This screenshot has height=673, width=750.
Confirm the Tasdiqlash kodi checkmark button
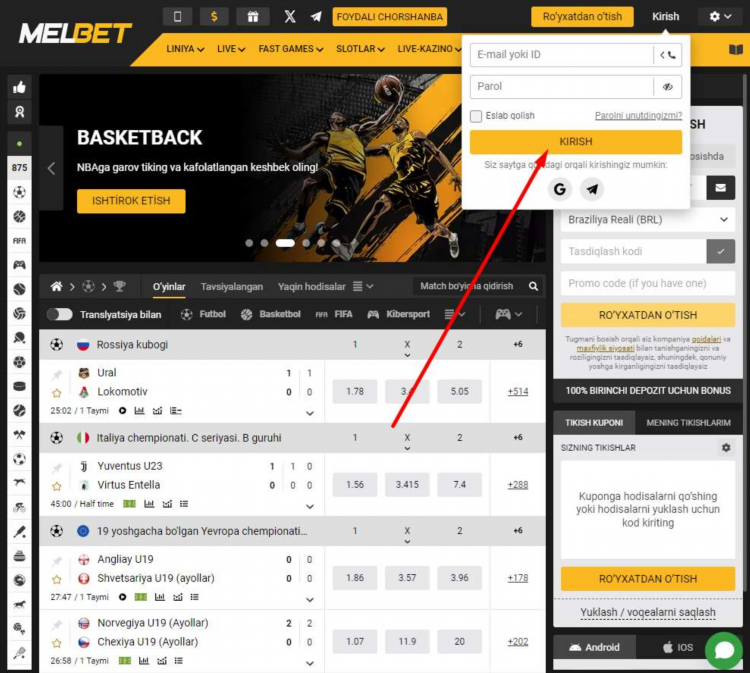[x=720, y=251]
